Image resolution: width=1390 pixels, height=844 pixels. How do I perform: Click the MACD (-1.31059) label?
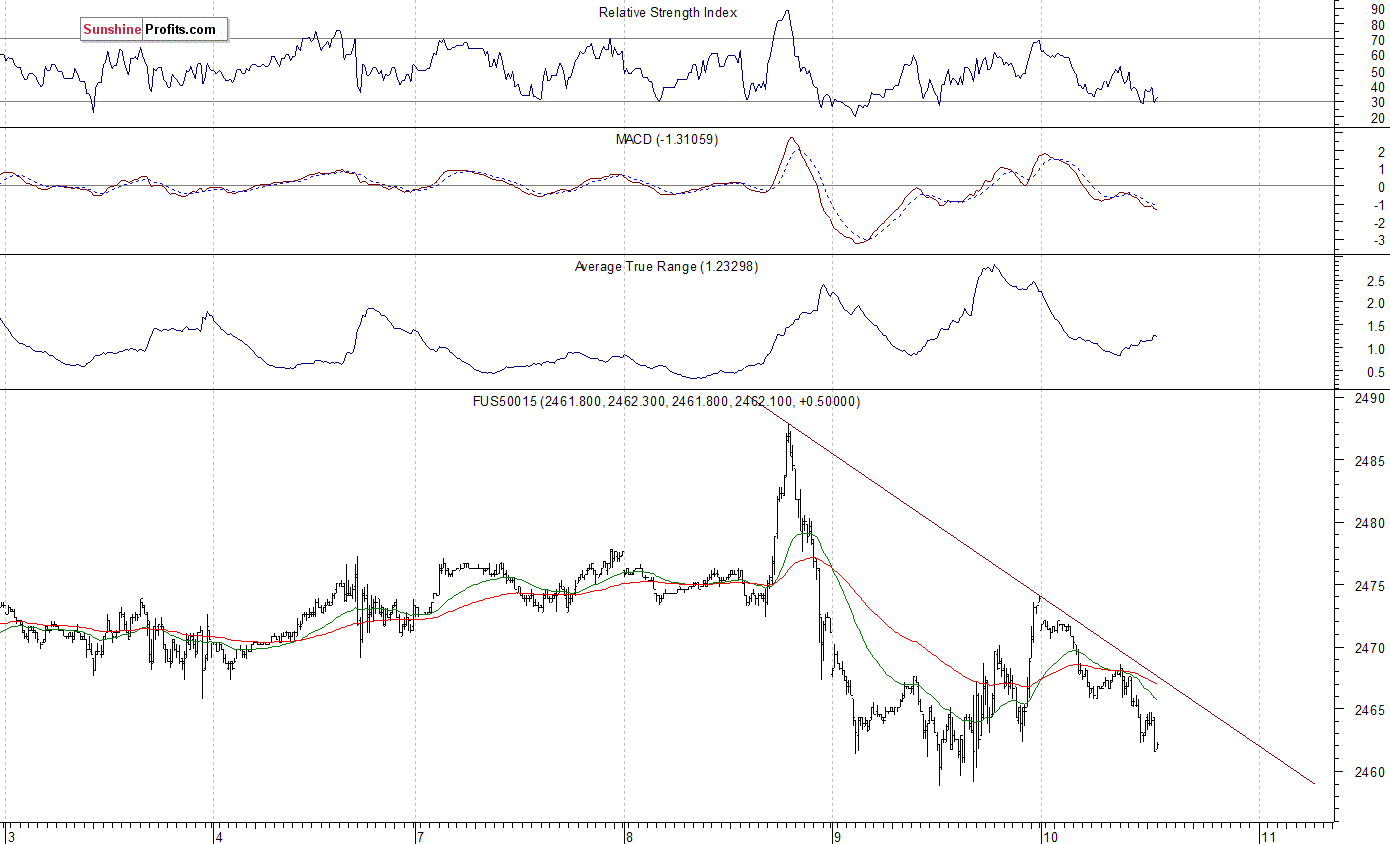(x=667, y=139)
